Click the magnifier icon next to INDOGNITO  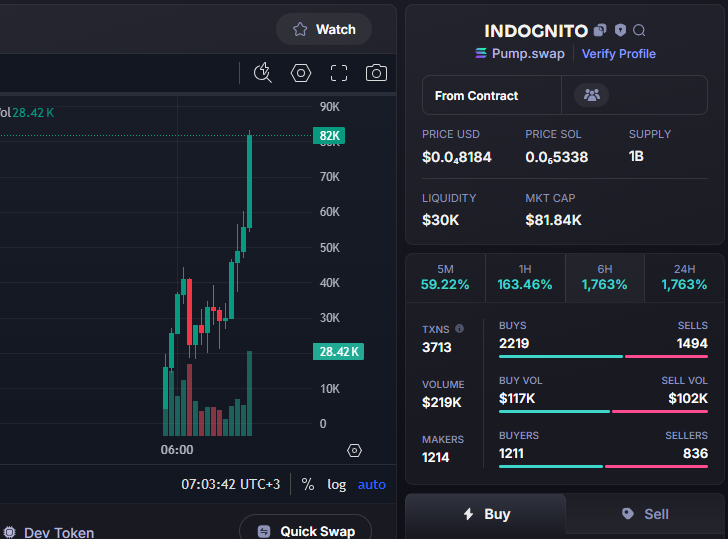point(639,30)
